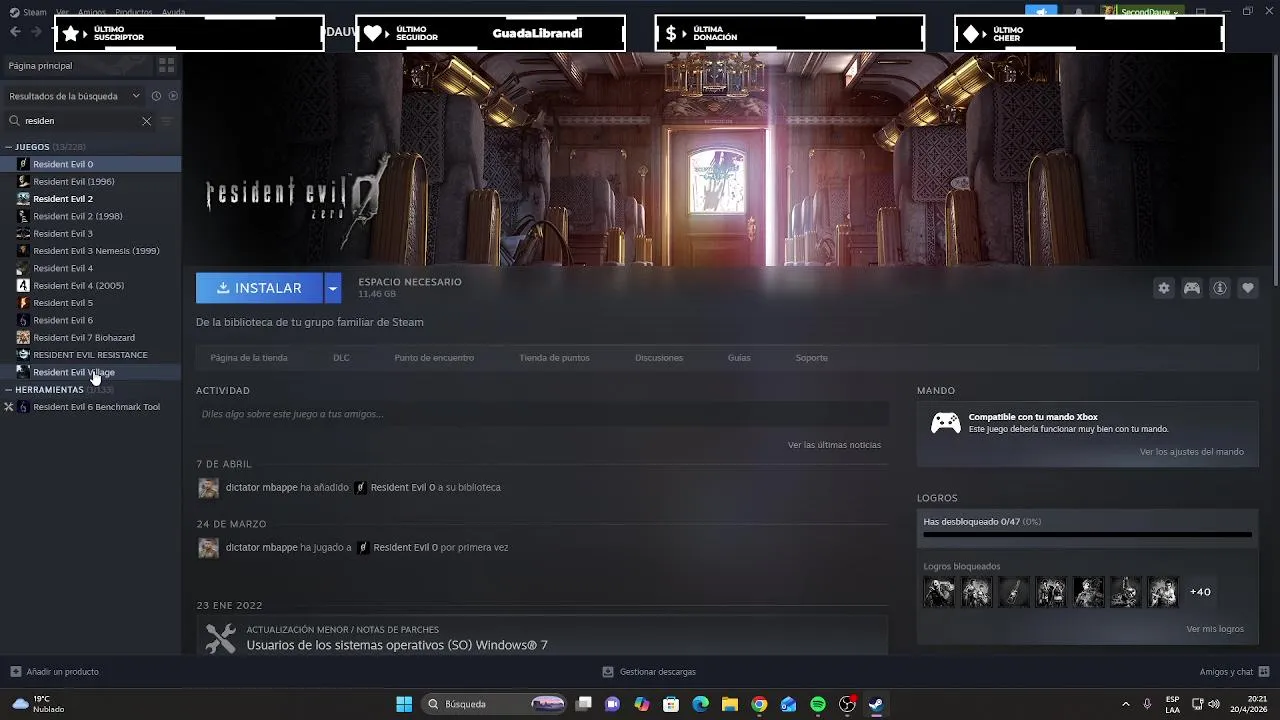Click the library search field containing residen
This screenshot has width=1280, height=720.
80,121
